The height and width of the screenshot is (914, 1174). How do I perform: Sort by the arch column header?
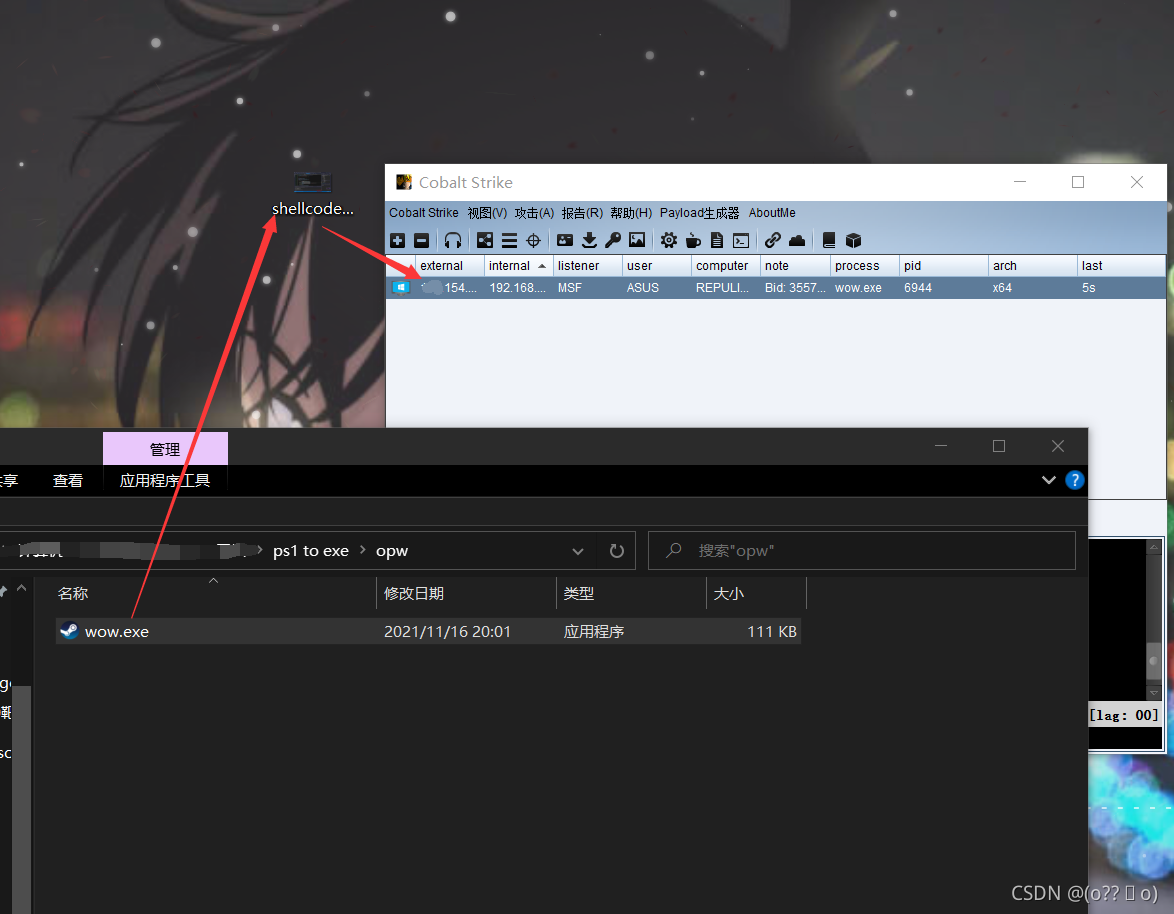coord(1032,266)
